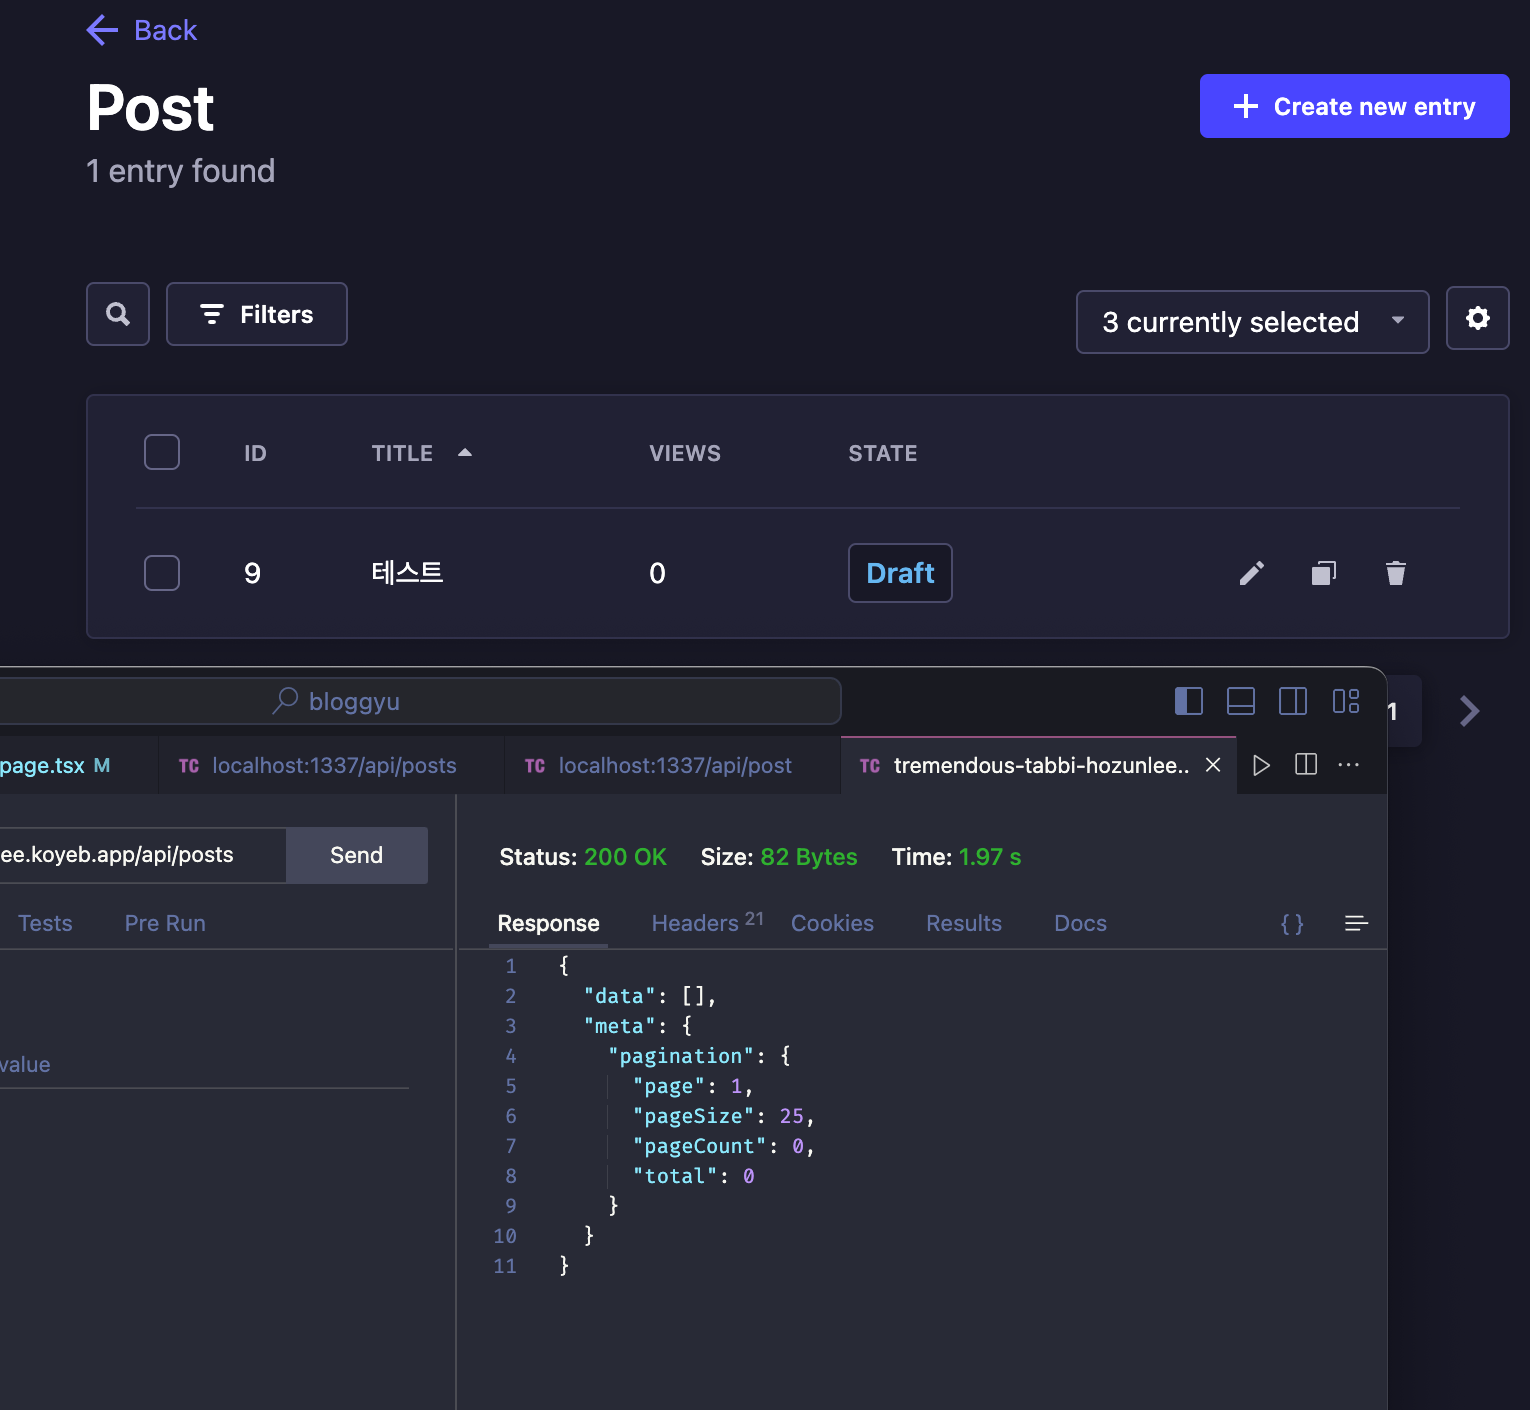The height and width of the screenshot is (1410, 1530).
Task: Send the API request
Action: pos(357,855)
